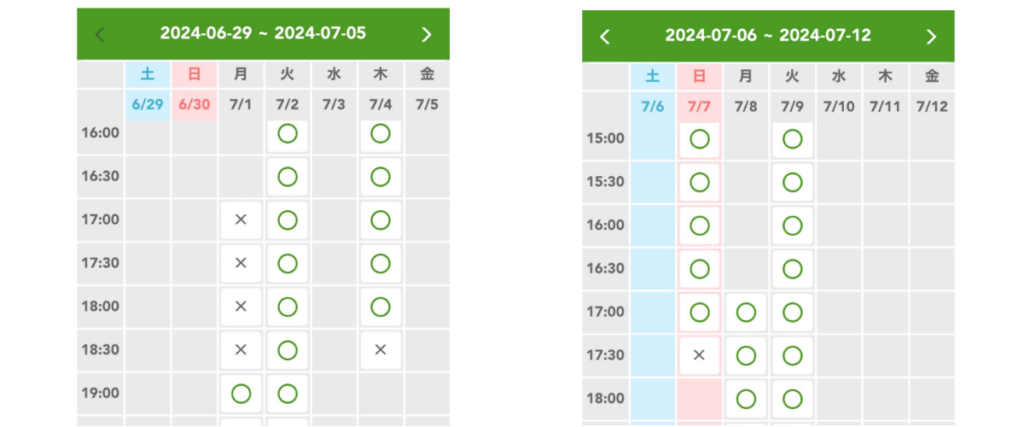Select the 7/7 Sunday column header
Viewport: 1024px width, 427px height.
click(x=699, y=106)
